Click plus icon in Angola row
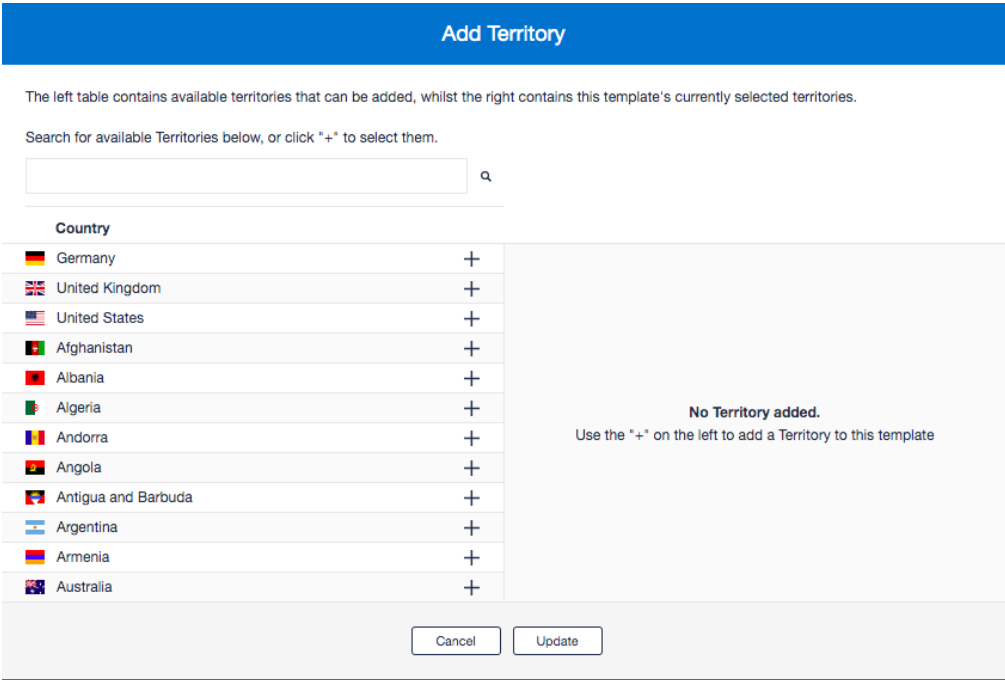This screenshot has height=680, width=1005. point(472,469)
